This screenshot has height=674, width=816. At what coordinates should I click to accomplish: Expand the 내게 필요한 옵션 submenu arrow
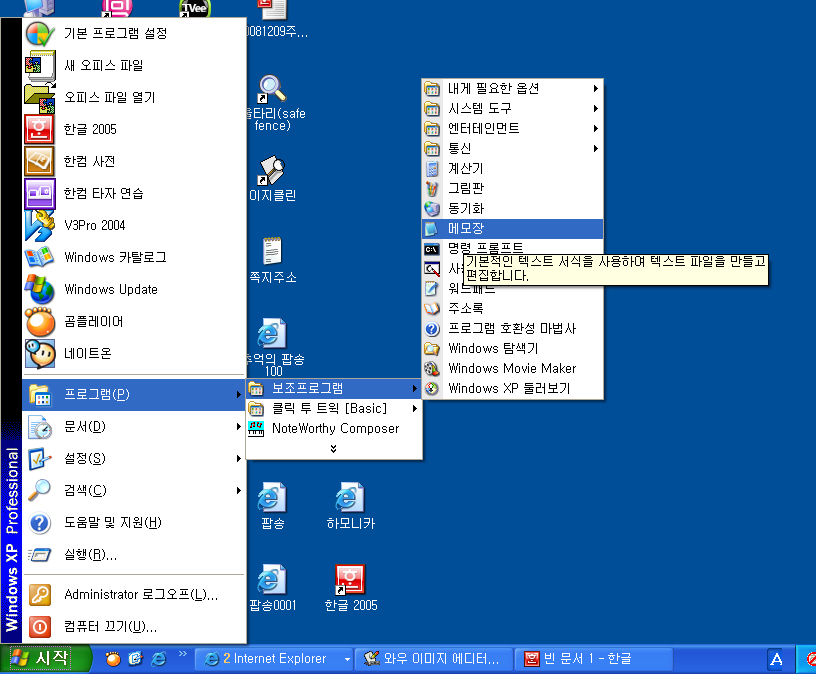(596, 88)
